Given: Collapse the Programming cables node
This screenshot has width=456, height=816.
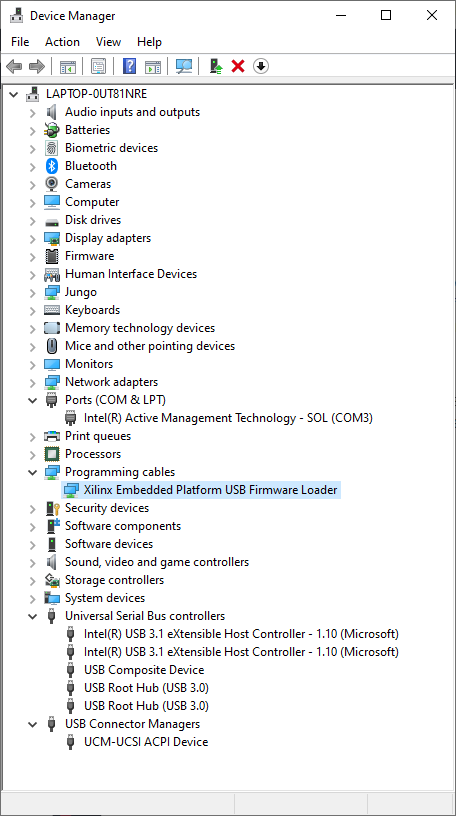Looking at the screenshot, I should coord(33,472).
